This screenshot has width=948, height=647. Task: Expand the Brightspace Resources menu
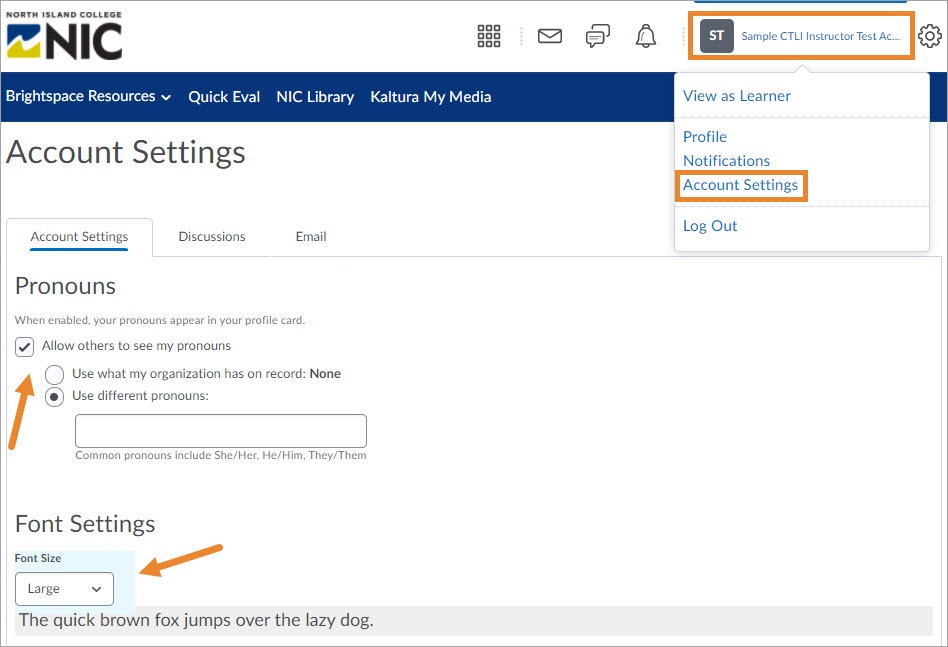[88, 97]
